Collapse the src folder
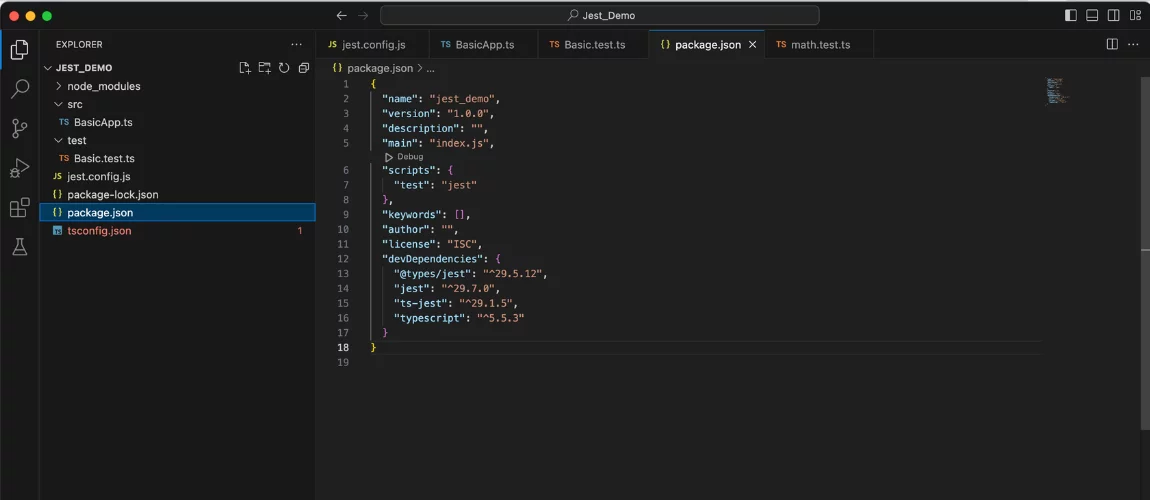 pyautogui.click(x=74, y=104)
